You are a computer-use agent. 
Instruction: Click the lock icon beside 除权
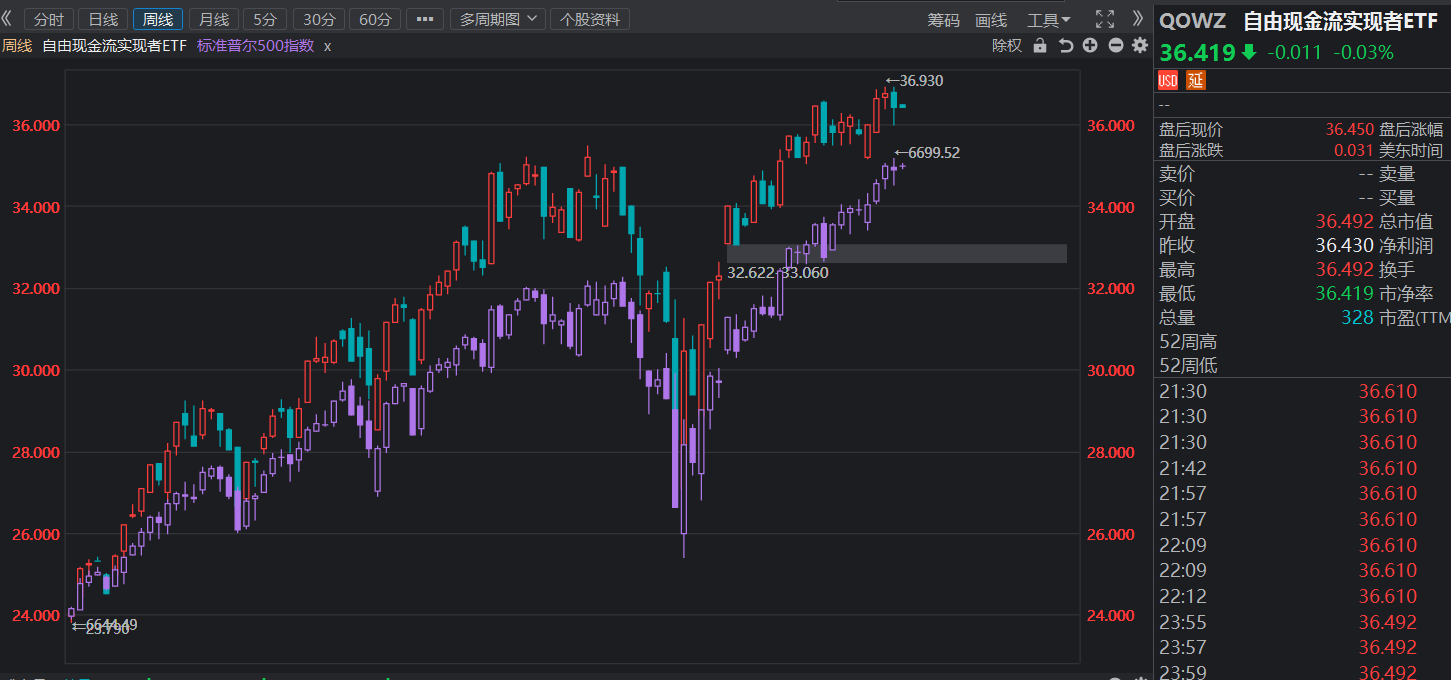pyautogui.click(x=1040, y=45)
